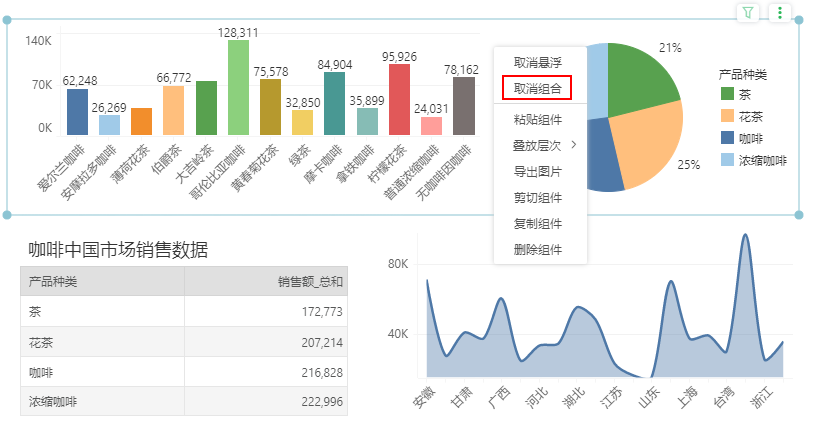The image size is (814, 432).
Task: Click 粘贴组件 in the context menu
Action: [537, 120]
